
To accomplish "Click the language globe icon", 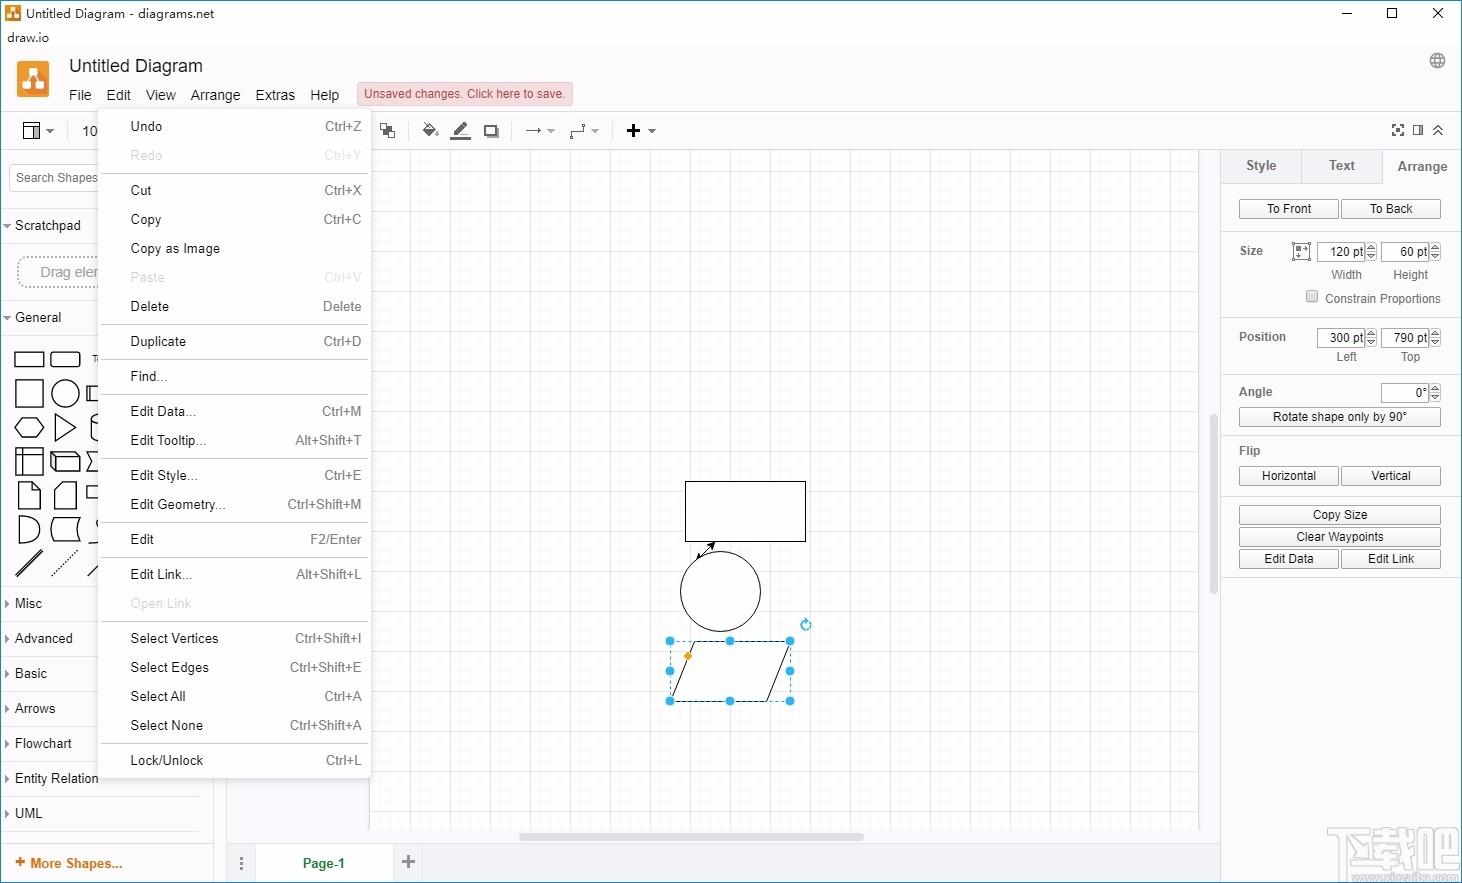I will (x=1437, y=61).
